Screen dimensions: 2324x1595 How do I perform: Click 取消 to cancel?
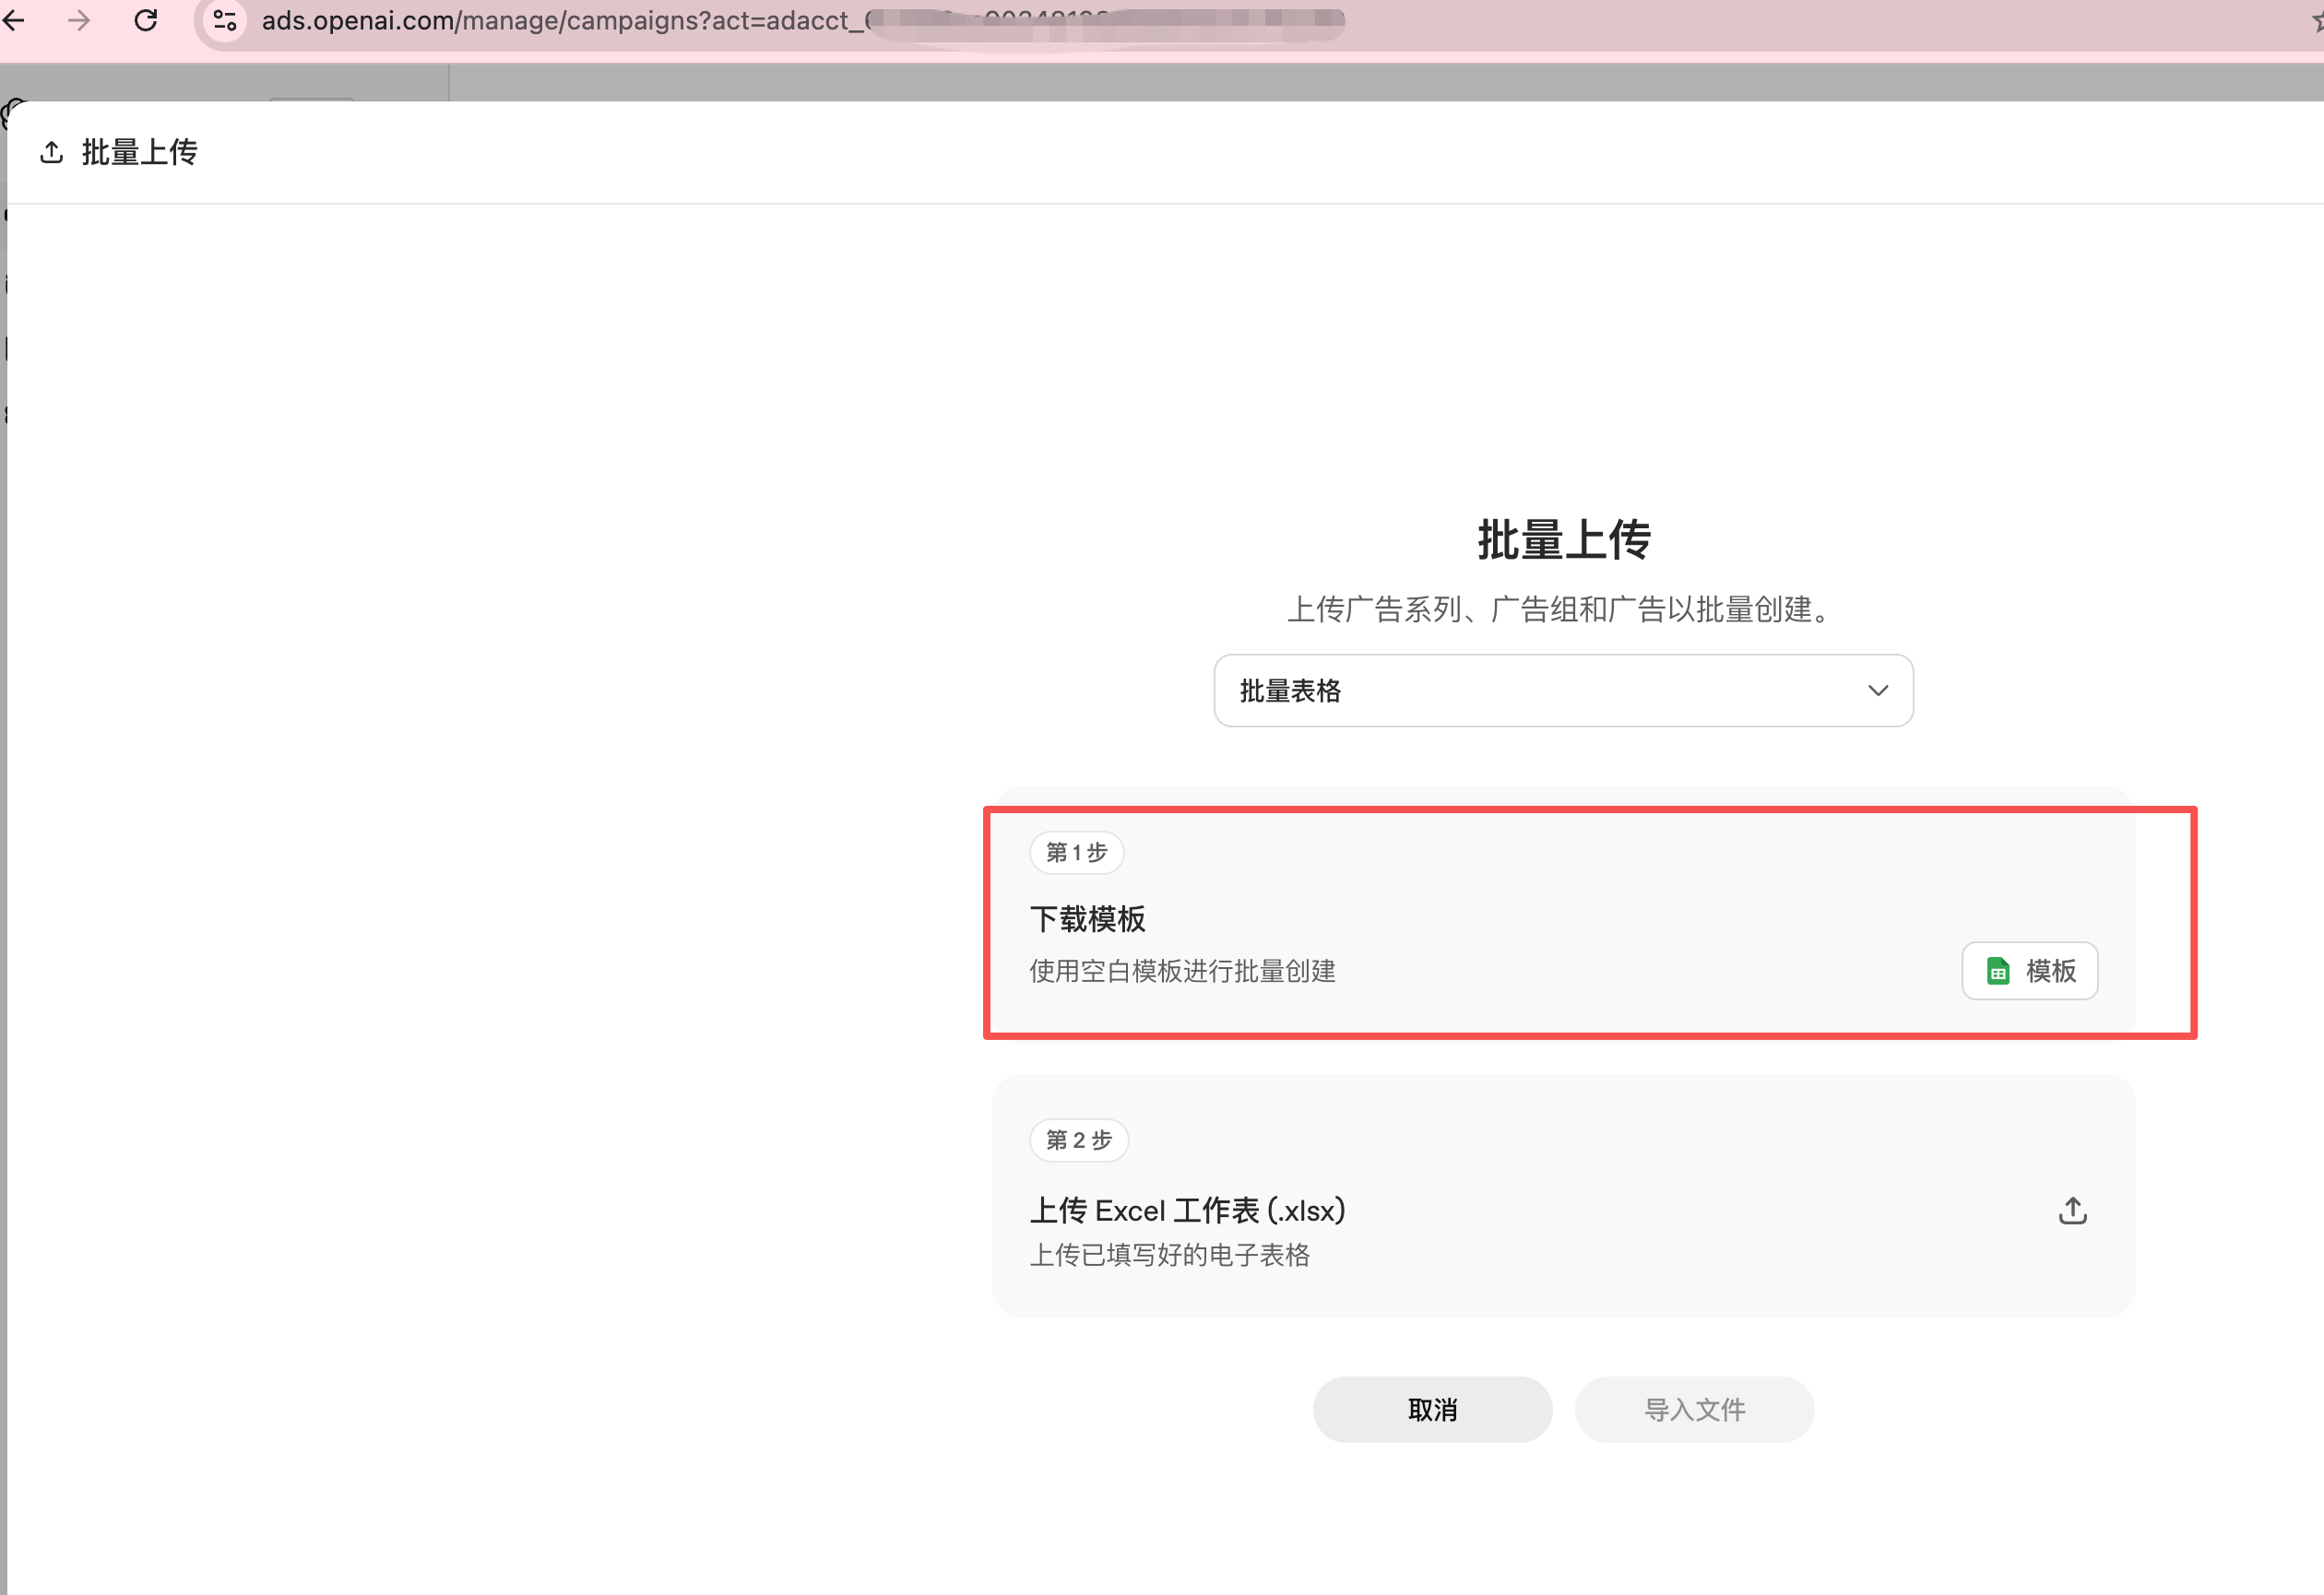click(x=1432, y=1409)
